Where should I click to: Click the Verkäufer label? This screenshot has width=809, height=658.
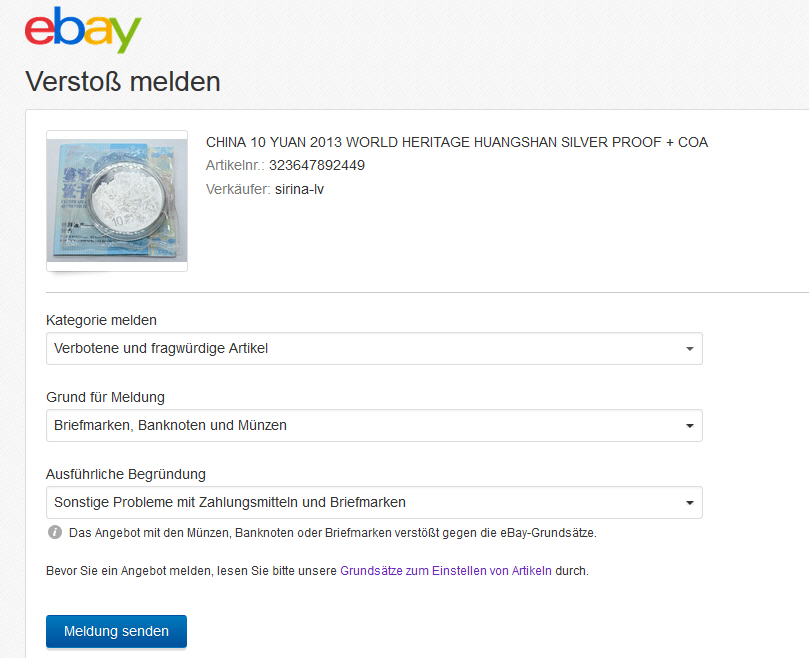(237, 189)
